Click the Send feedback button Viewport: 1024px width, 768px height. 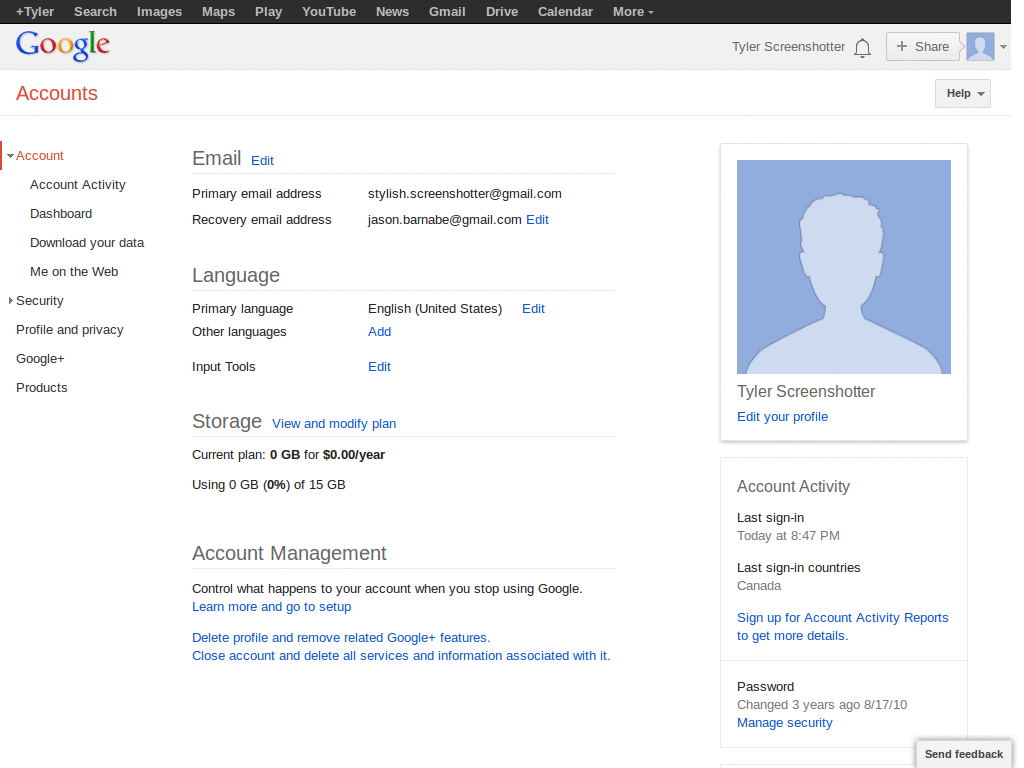pos(963,754)
